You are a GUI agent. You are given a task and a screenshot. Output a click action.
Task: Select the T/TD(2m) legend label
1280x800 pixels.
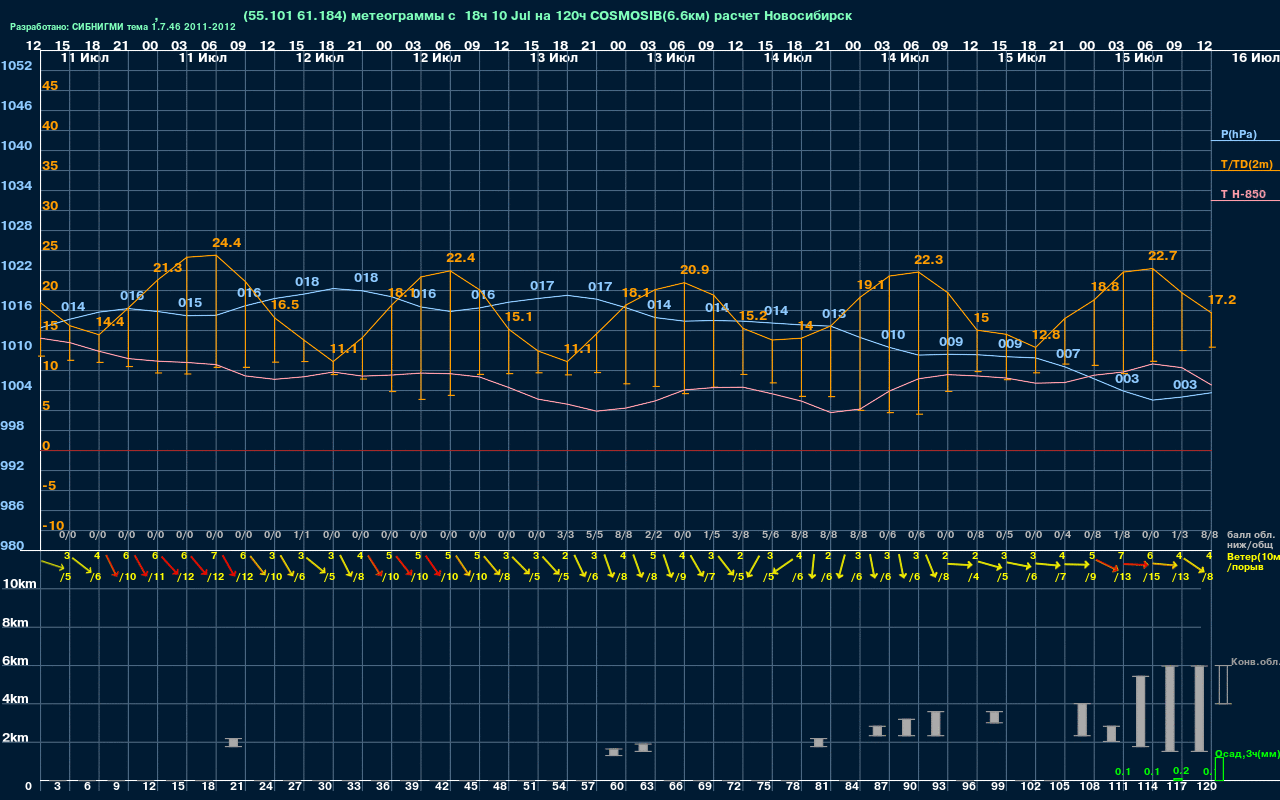[x=1247, y=164]
